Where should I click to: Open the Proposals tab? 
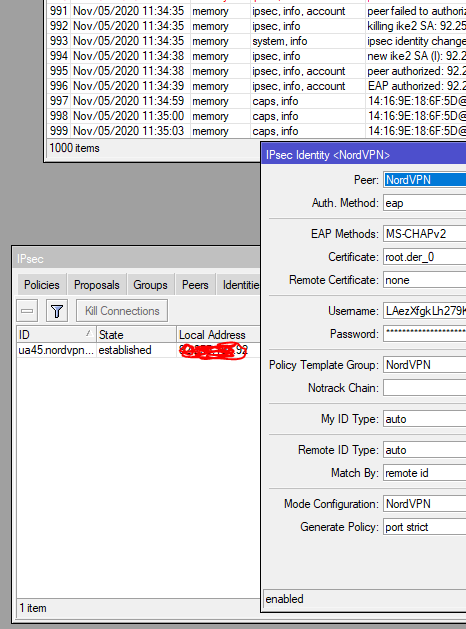(x=97, y=285)
